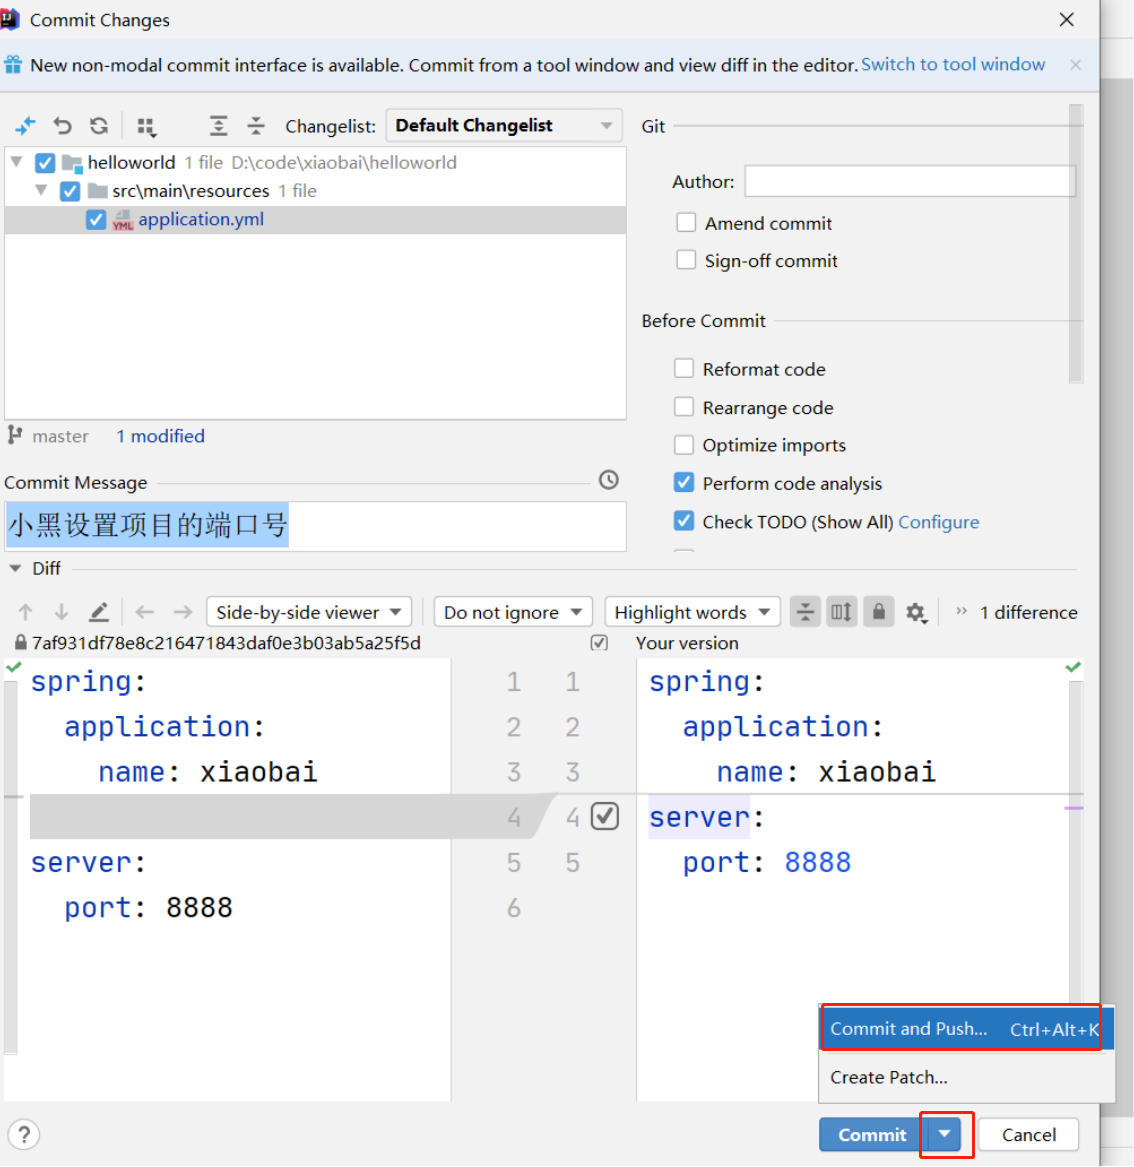Enable Reformat code checkbox
This screenshot has height=1167, width=1134.
(x=684, y=368)
